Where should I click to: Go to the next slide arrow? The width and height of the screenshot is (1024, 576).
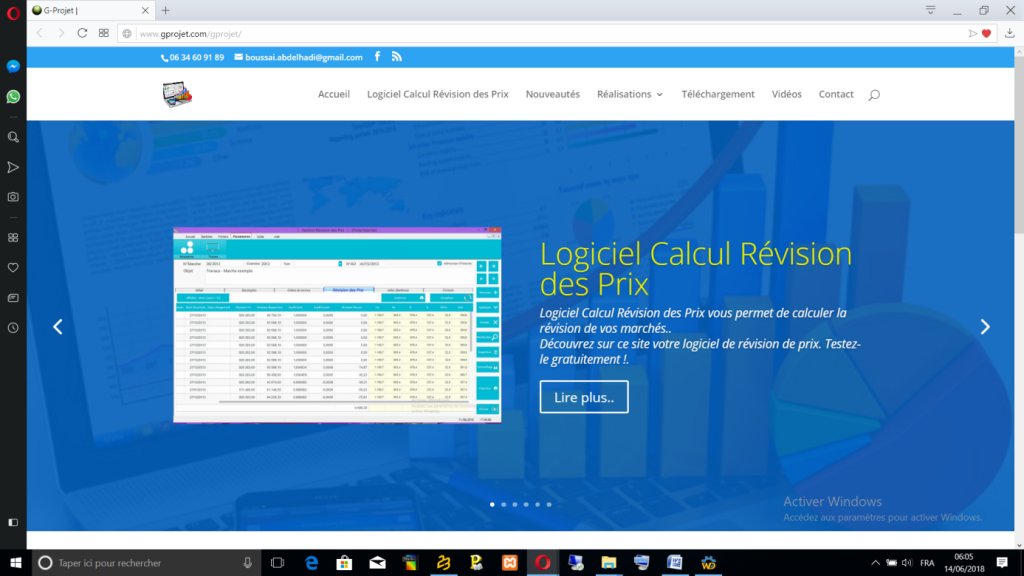[x=985, y=326]
